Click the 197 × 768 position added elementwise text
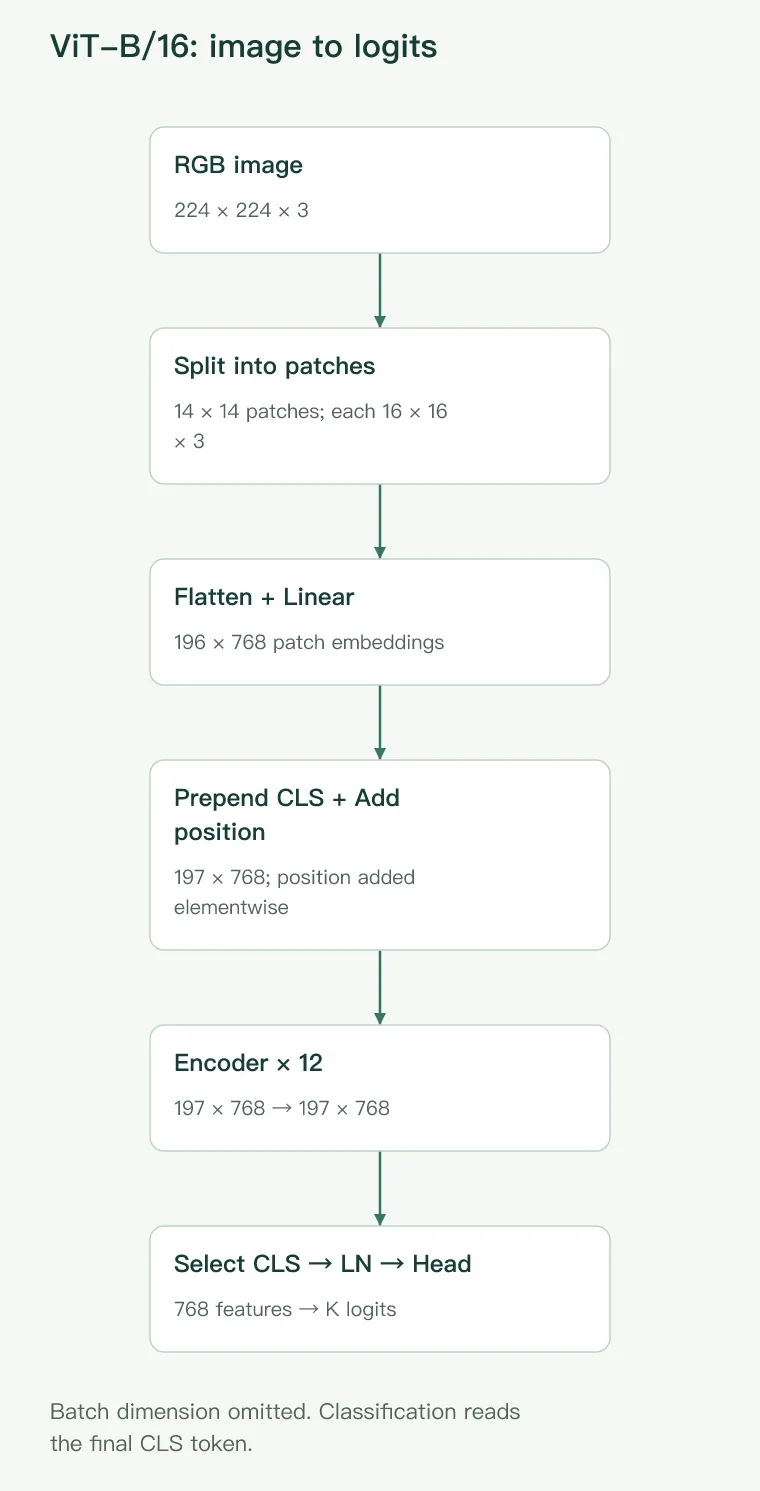Viewport: 760px width, 1491px height. pyautogui.click(x=295, y=892)
